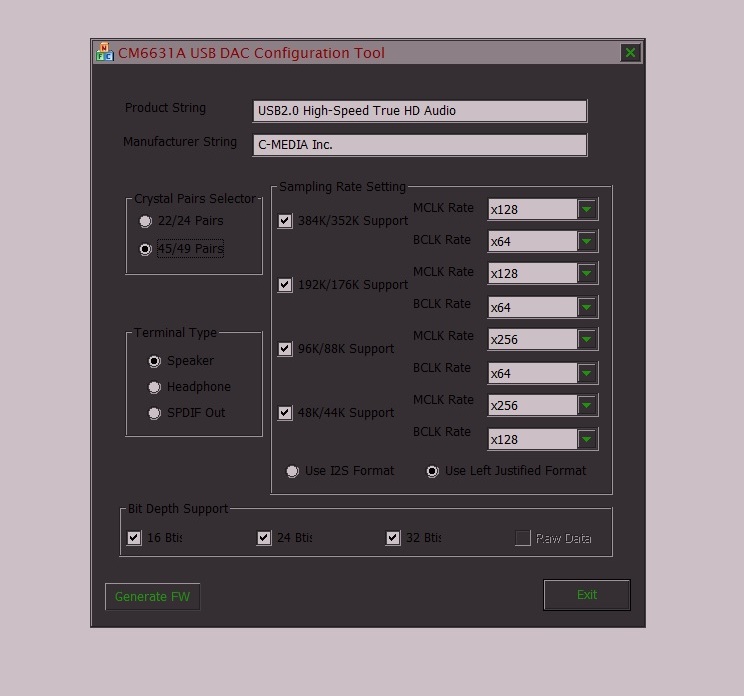This screenshot has width=744, height=696.
Task: Expand BCLK Rate dropdown for 48K/44K
Action: pyautogui.click(x=587, y=439)
